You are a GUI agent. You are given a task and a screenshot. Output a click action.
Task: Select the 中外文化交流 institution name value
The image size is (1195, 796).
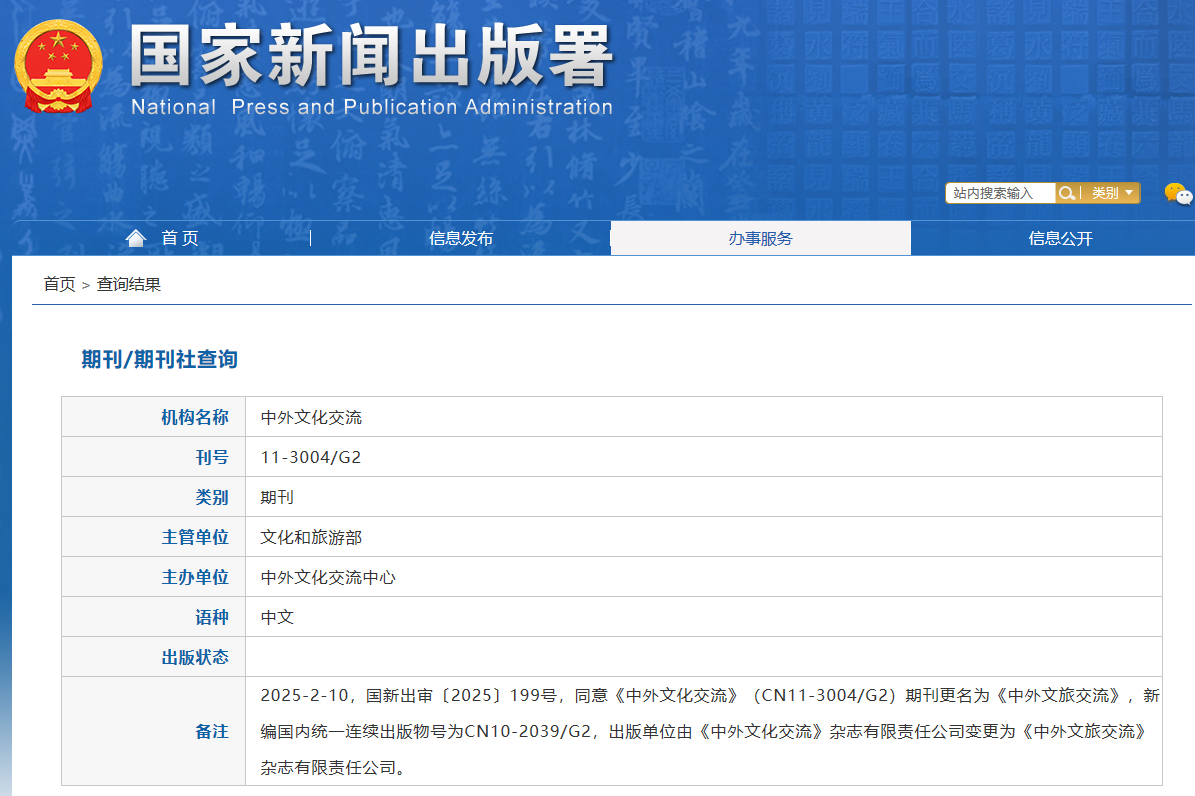click(311, 418)
